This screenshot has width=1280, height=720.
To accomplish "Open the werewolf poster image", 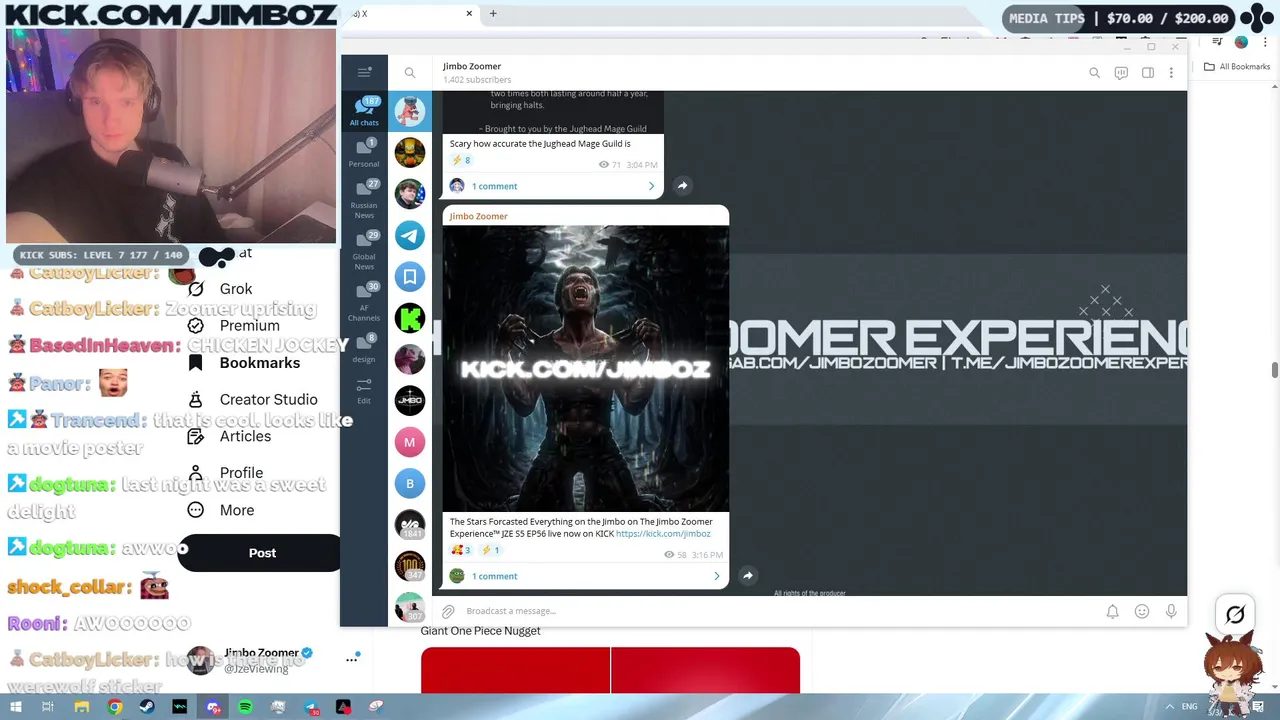I will (586, 368).
